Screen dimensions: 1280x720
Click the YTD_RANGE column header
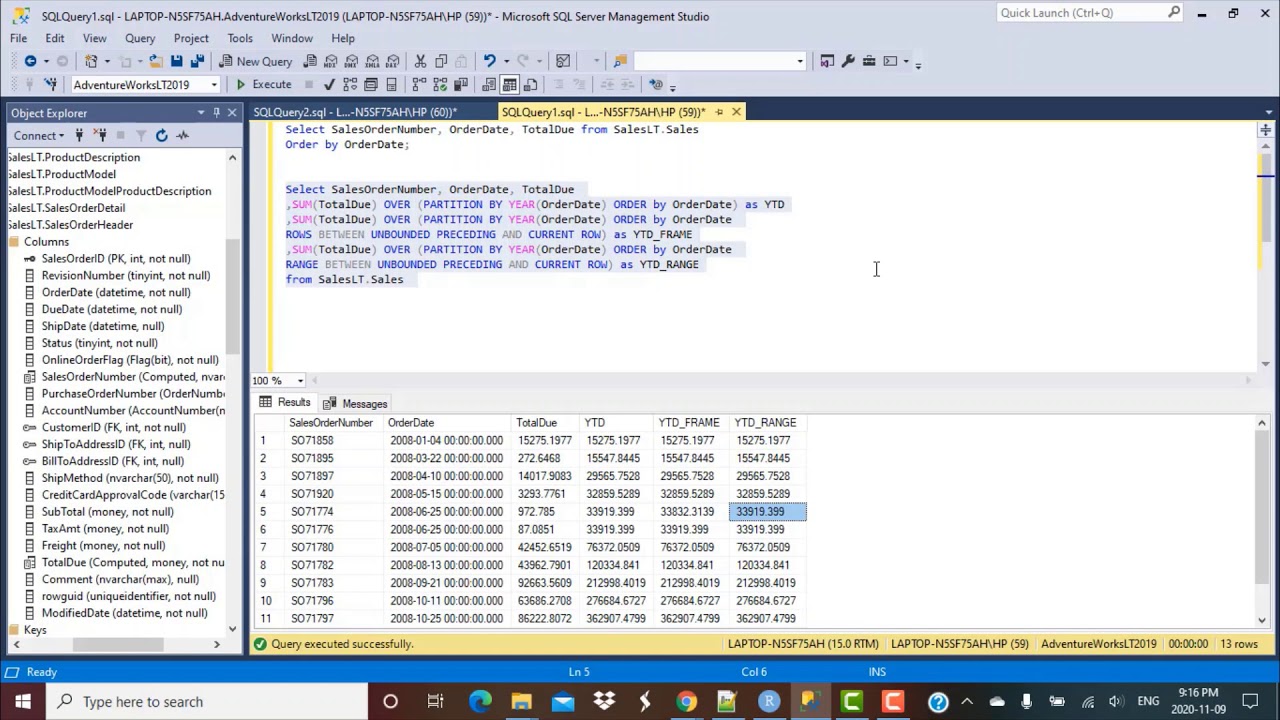pyautogui.click(x=768, y=423)
